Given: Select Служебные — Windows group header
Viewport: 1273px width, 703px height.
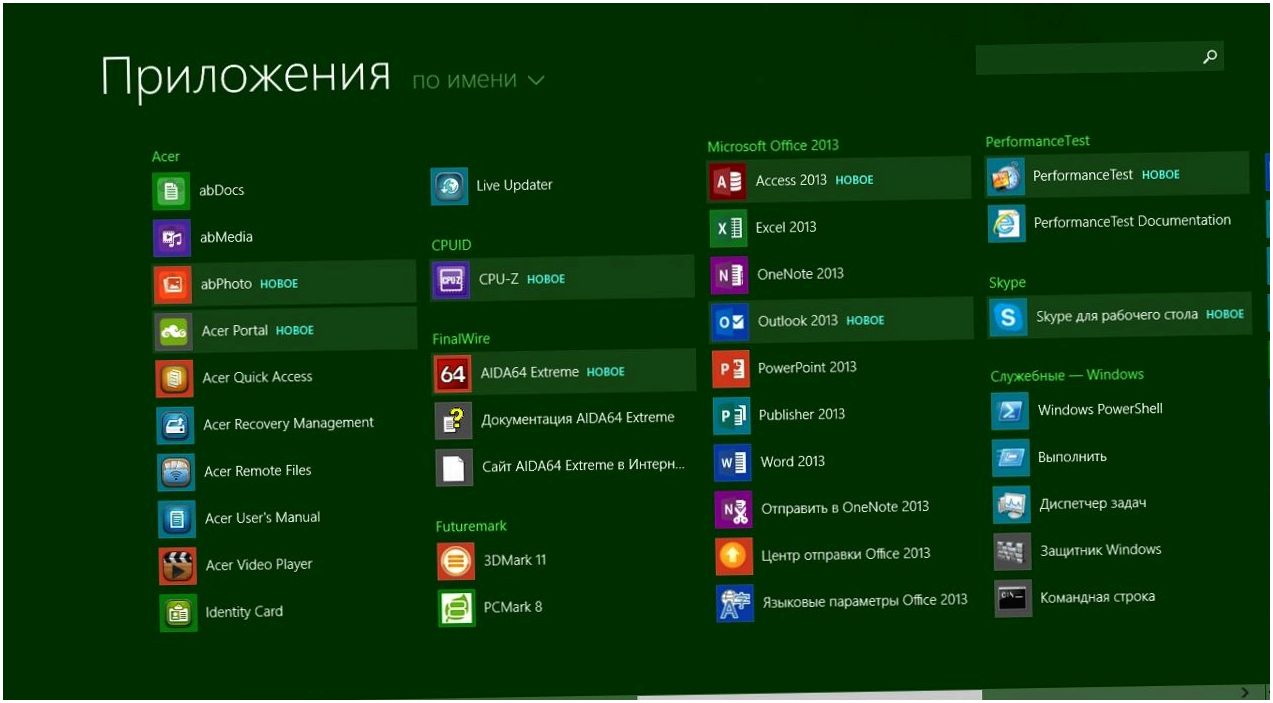Looking at the screenshot, I should (1067, 375).
